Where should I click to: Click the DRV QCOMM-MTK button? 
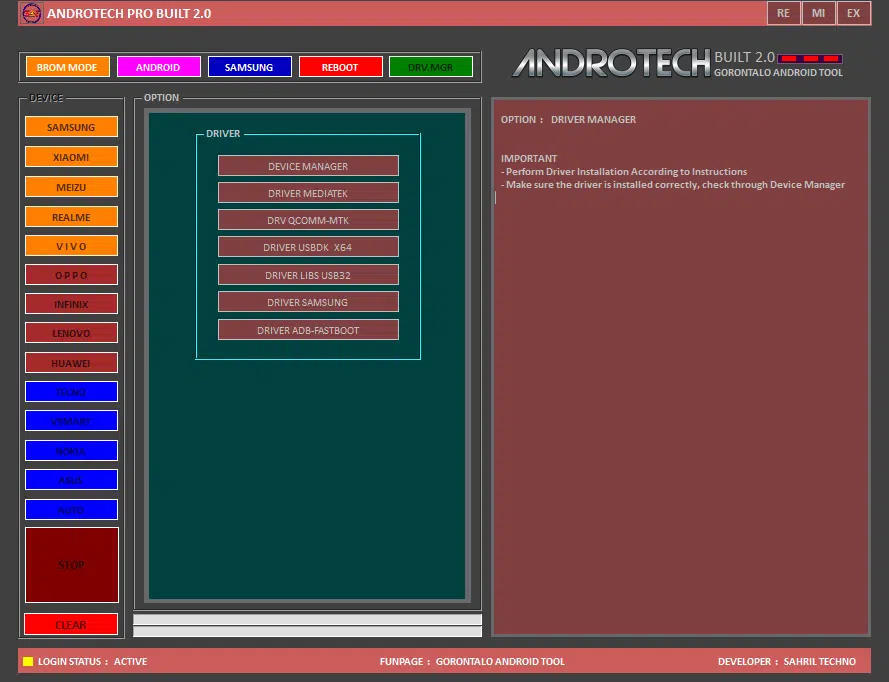pyautogui.click(x=308, y=220)
